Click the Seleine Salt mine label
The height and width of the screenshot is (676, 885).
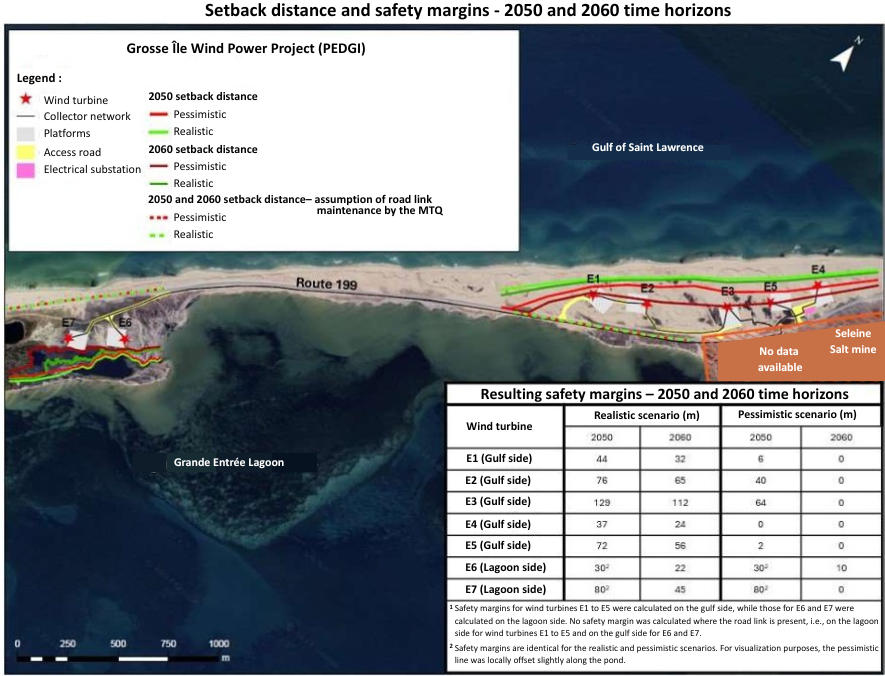(x=852, y=341)
